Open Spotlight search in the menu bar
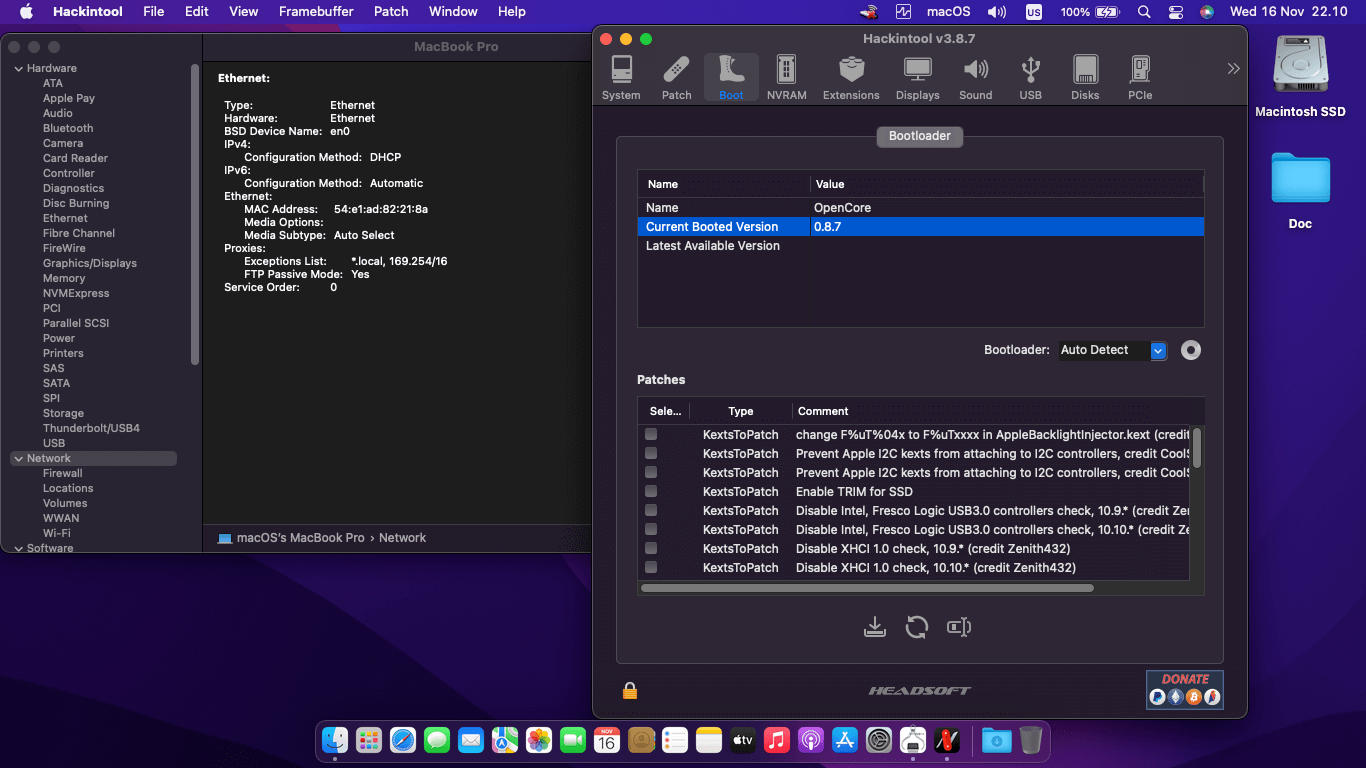Screen dimensions: 1366x768 (1144, 12)
